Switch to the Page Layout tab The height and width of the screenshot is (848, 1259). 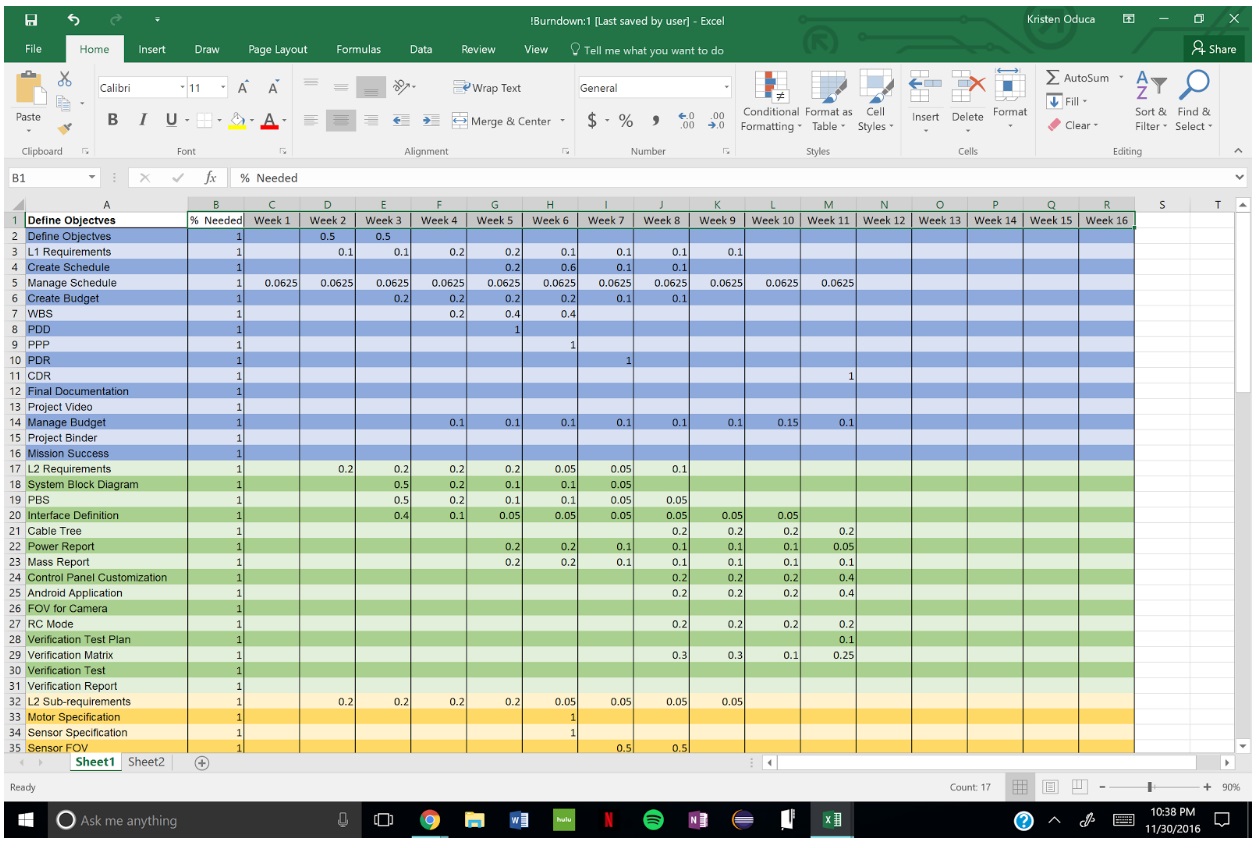[278, 49]
